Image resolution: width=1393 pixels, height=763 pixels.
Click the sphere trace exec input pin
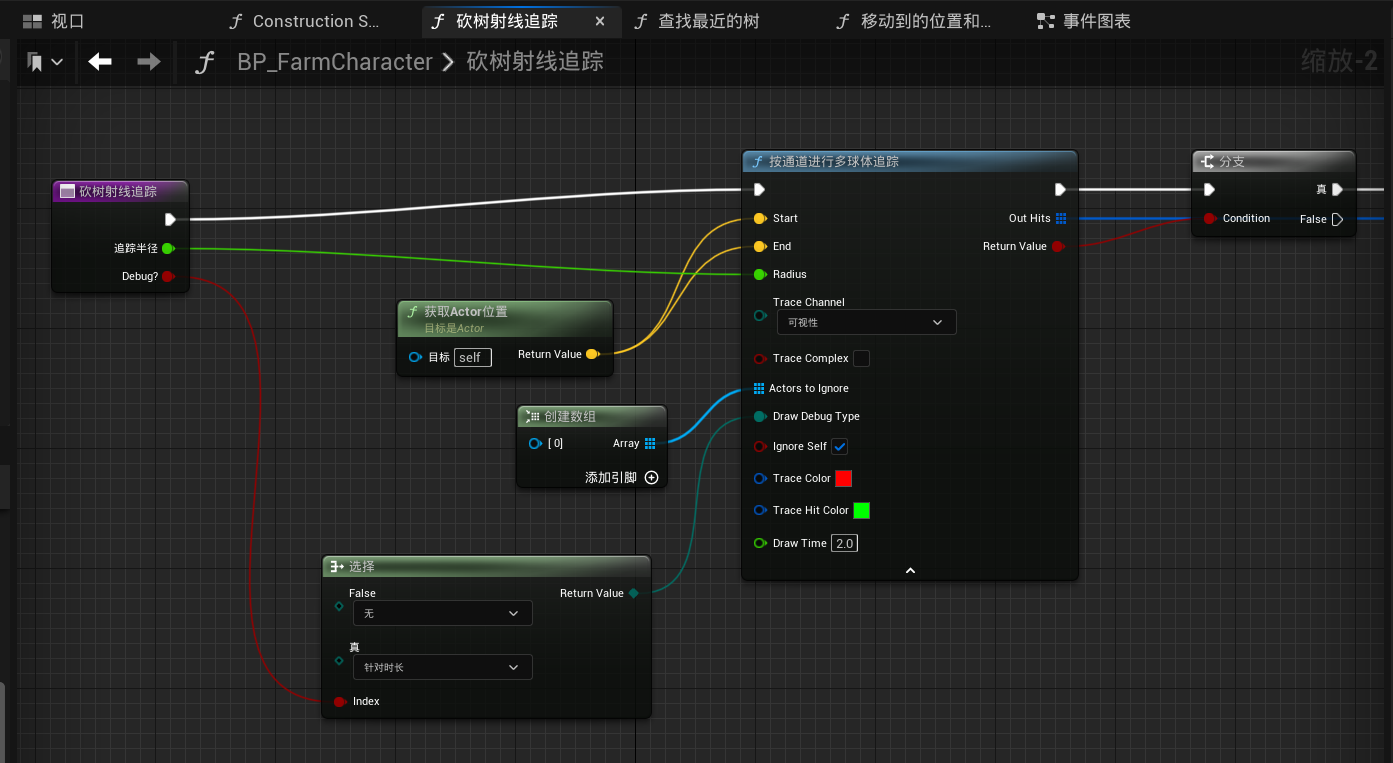[x=760, y=190]
